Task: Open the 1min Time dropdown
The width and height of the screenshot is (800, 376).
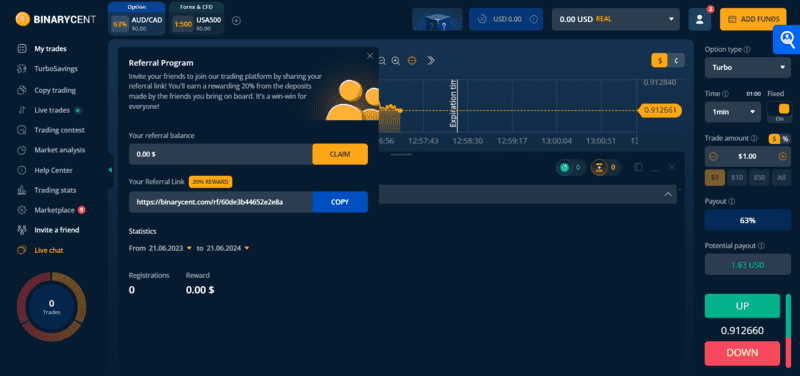Action: 733,112
